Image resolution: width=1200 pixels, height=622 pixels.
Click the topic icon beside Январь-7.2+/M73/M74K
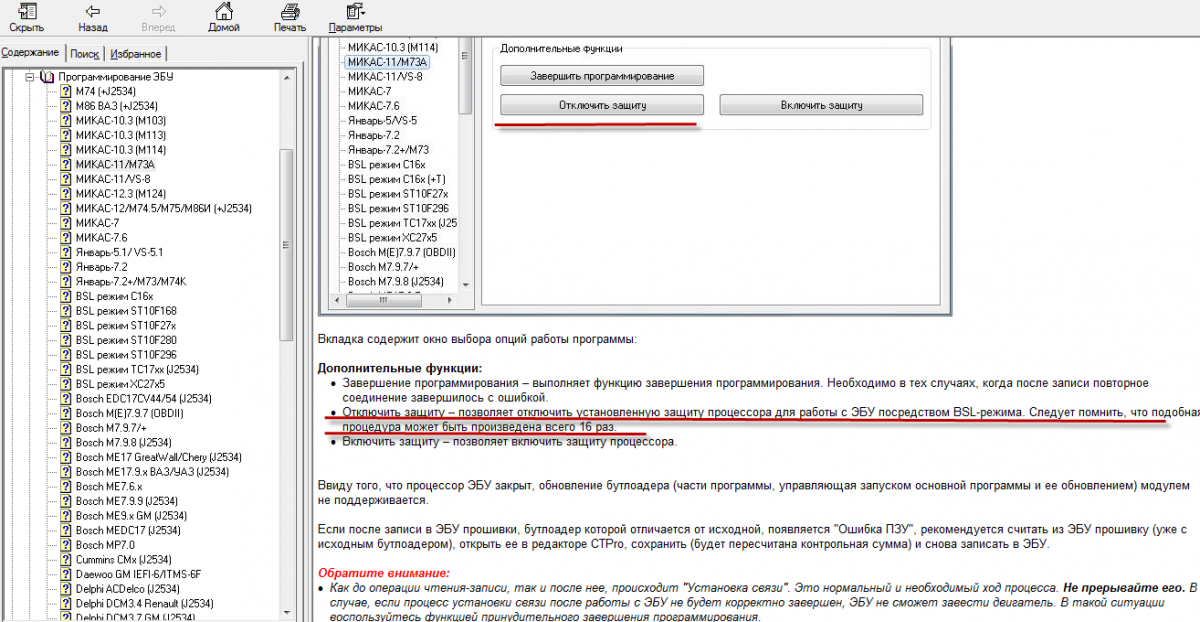click(66, 281)
